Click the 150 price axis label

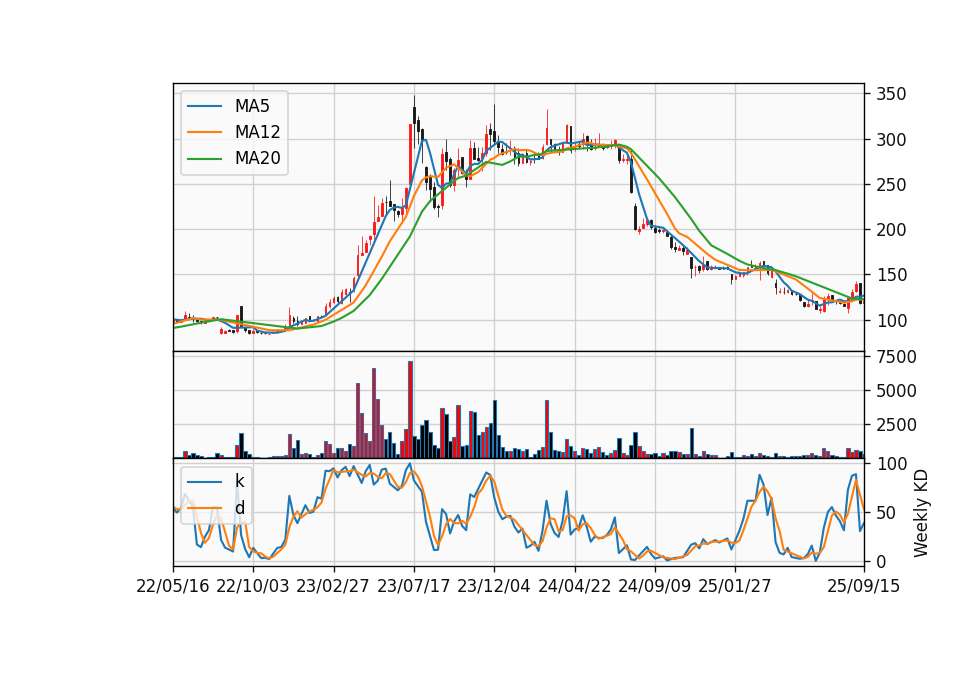tap(891, 276)
